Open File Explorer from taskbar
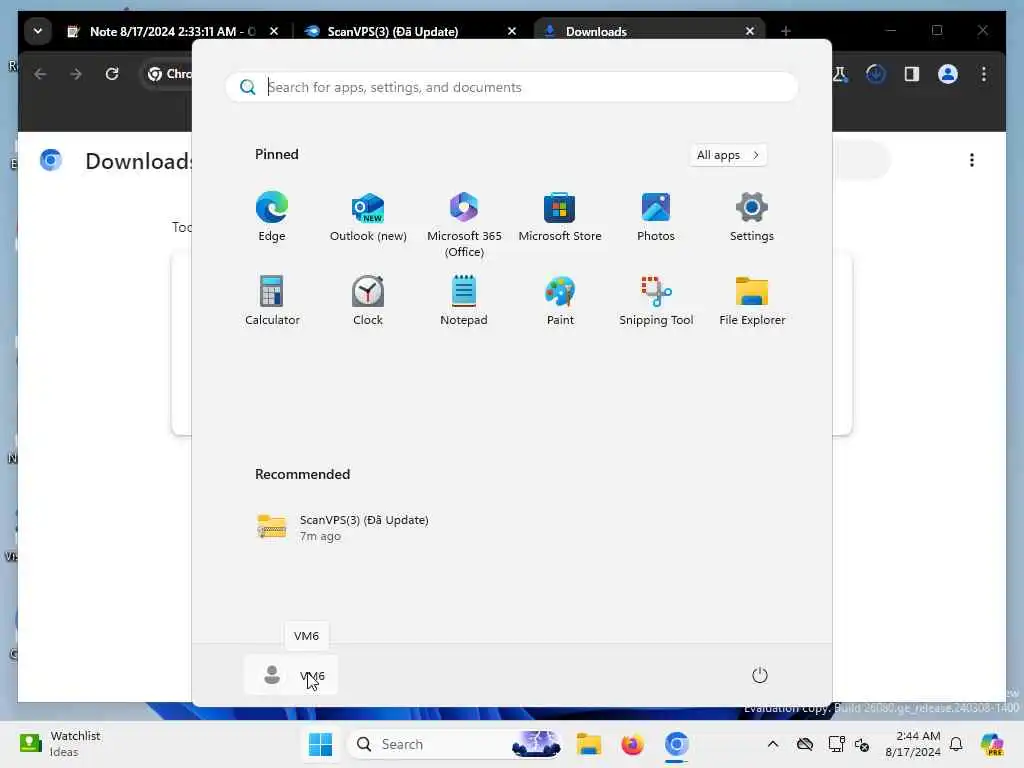This screenshot has height=768, width=1024. click(x=588, y=744)
